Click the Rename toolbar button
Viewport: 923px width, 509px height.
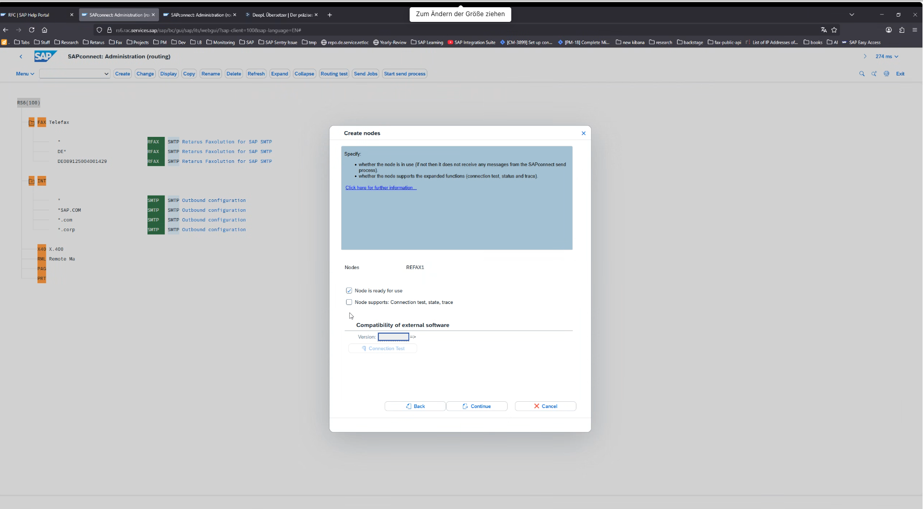pyautogui.click(x=211, y=74)
